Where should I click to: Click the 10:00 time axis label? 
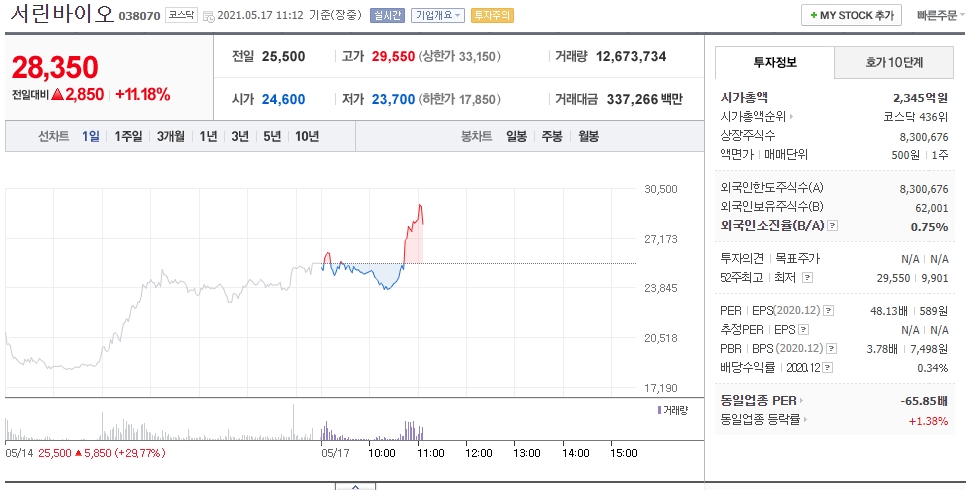[x=382, y=453]
